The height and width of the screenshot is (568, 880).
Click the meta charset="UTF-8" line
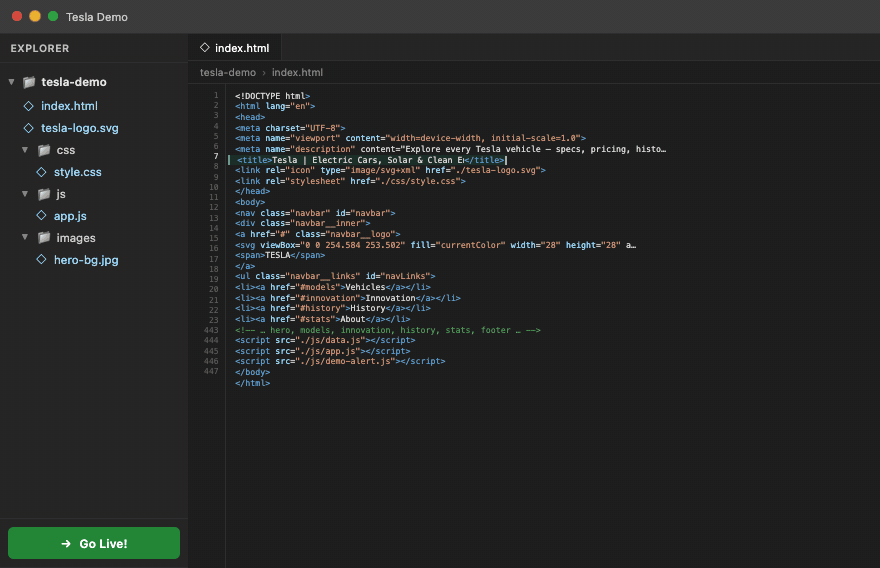(290, 128)
